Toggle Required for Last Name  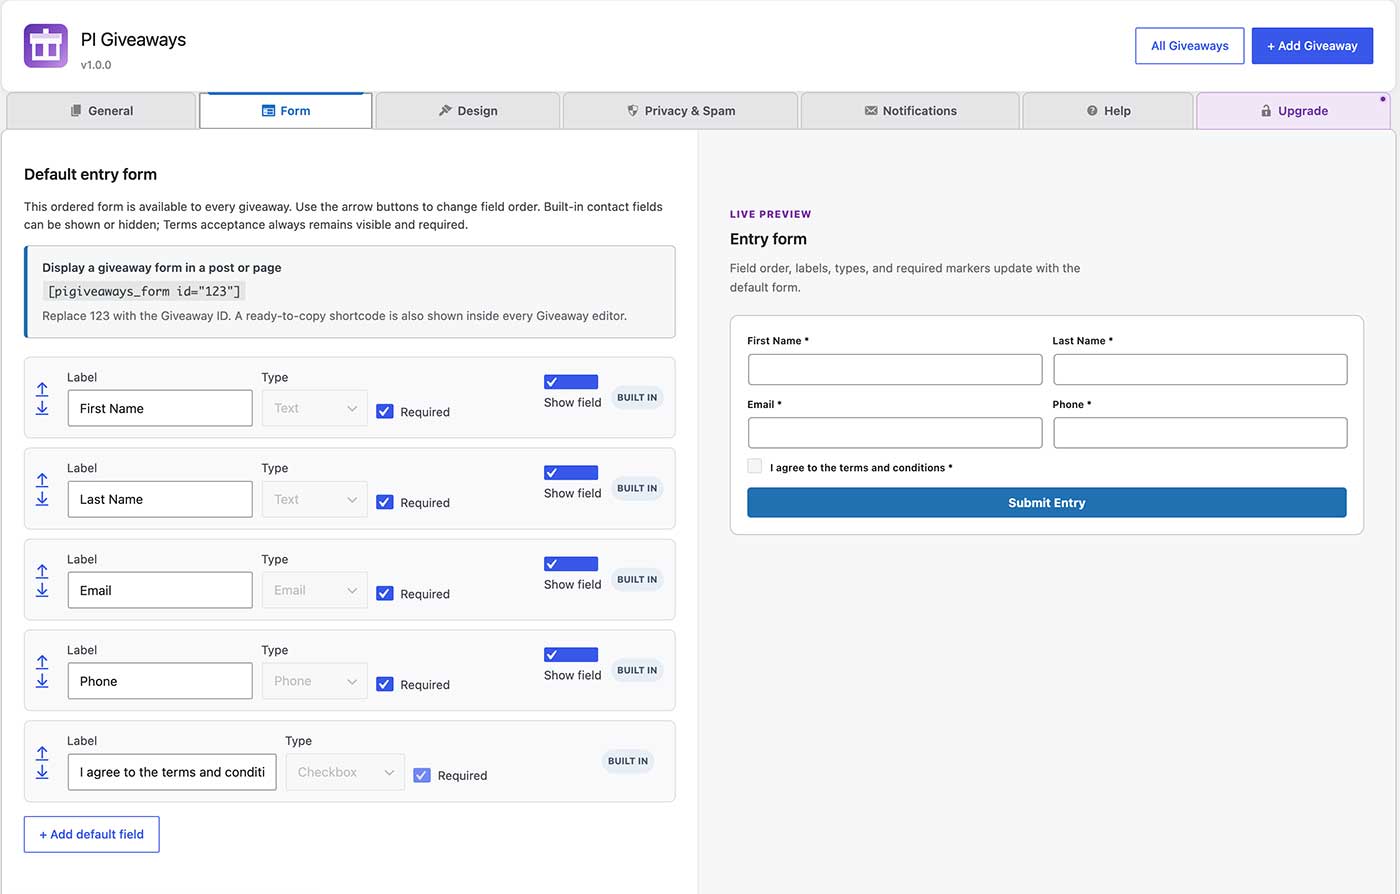[x=385, y=502]
